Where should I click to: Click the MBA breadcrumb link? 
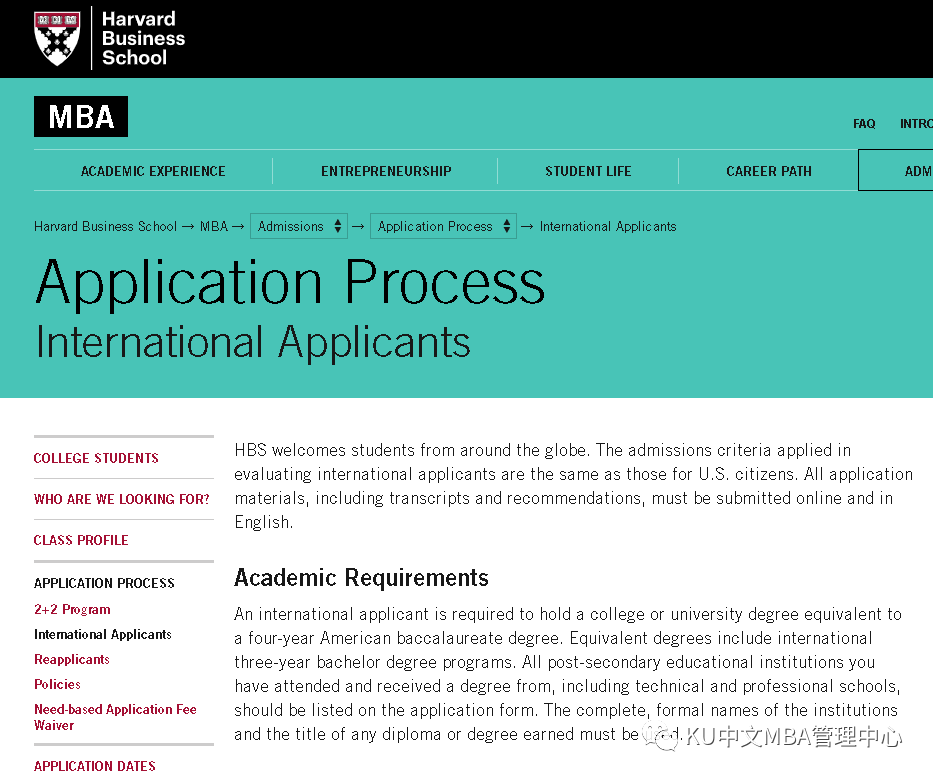point(214,226)
